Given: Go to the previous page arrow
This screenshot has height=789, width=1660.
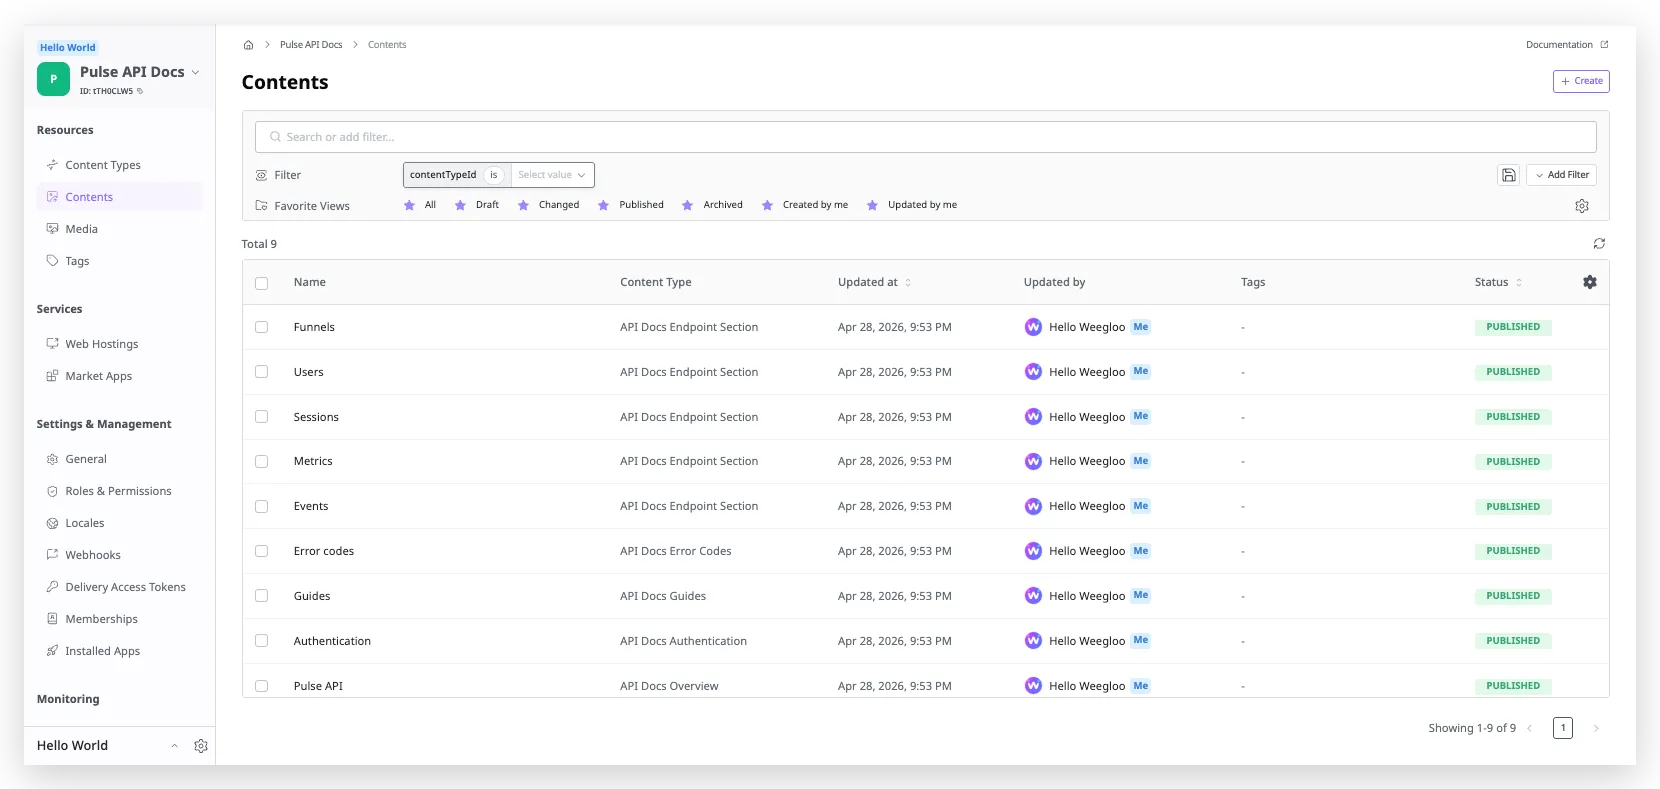Looking at the screenshot, I should 1530,728.
